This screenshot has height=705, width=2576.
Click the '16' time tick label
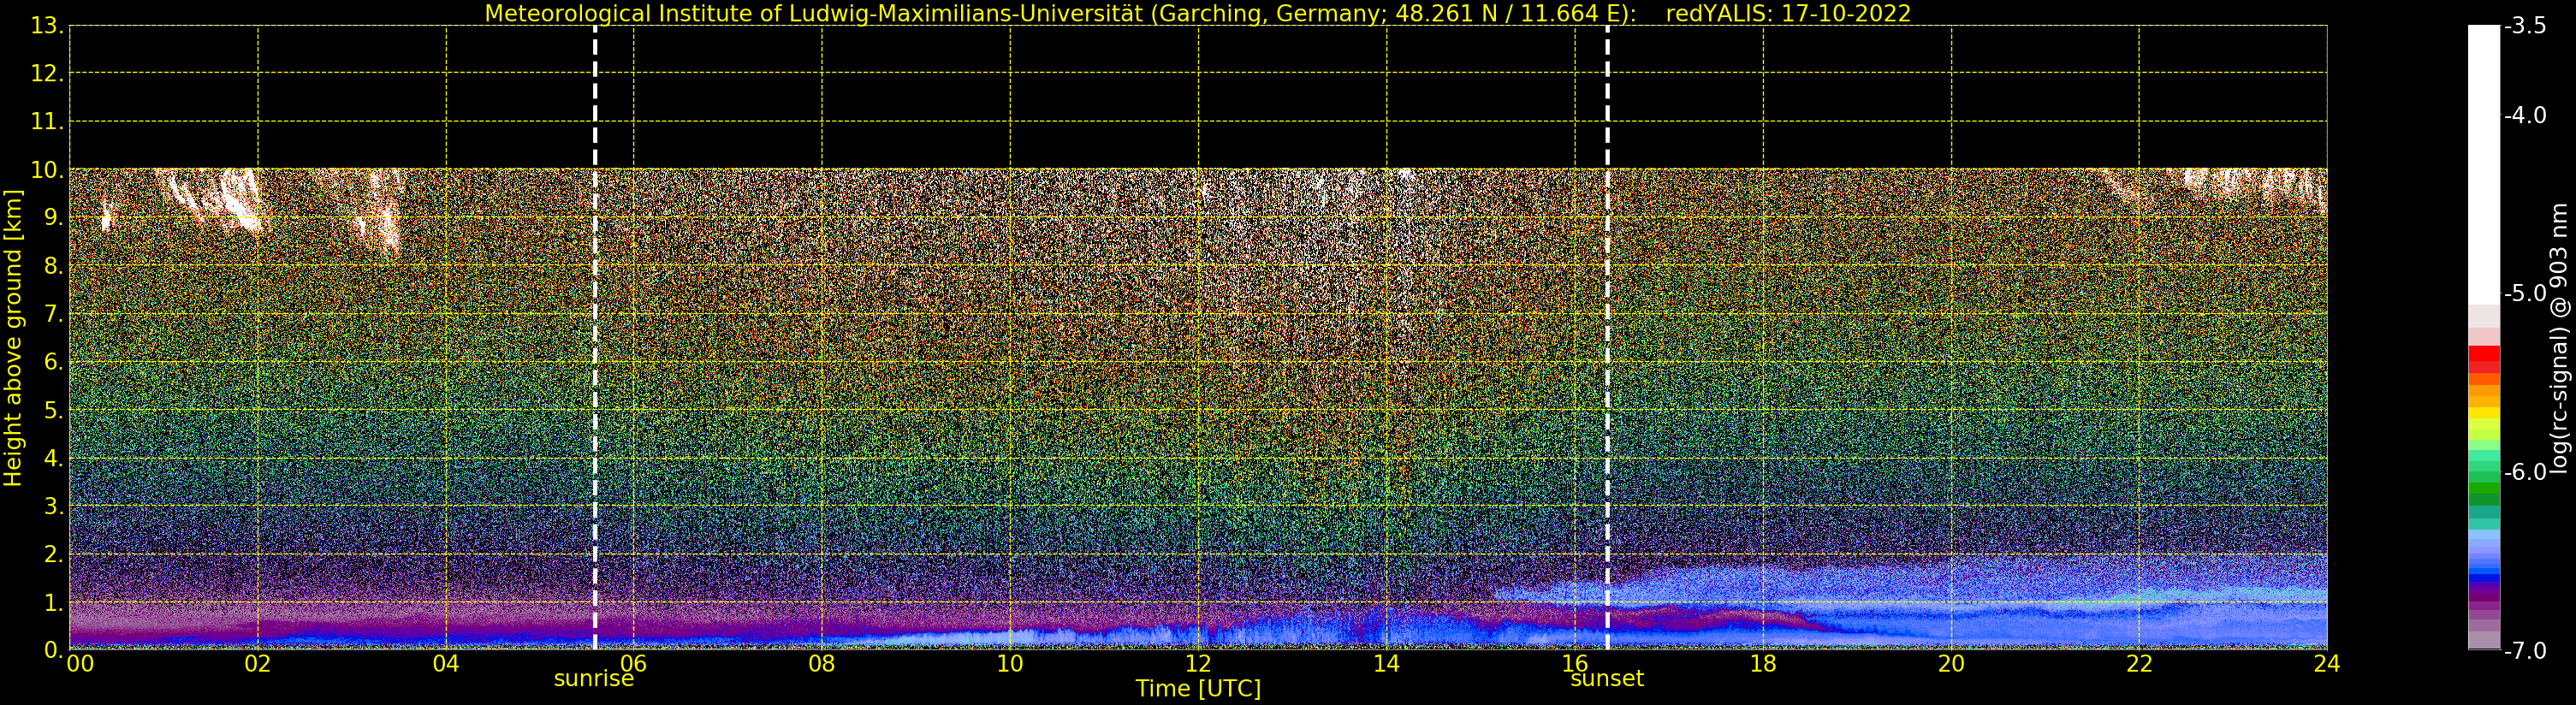coord(1575,664)
